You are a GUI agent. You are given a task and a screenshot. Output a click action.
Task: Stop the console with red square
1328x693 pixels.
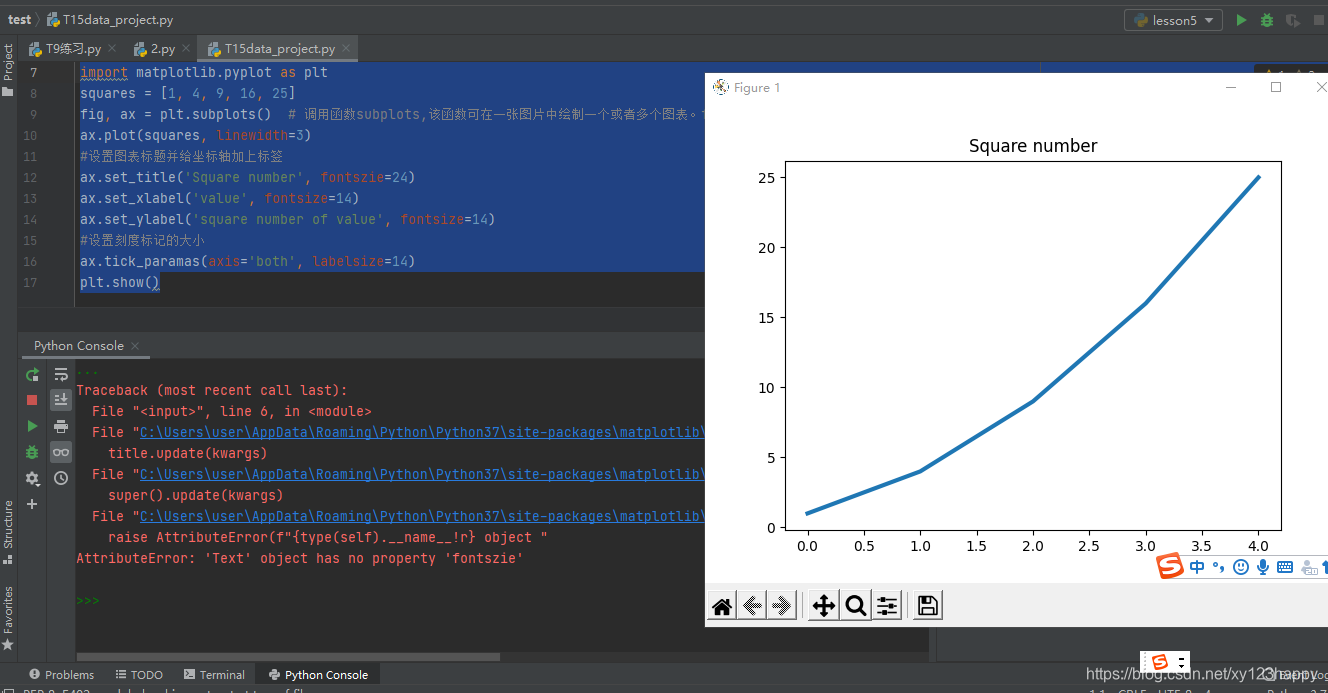pyautogui.click(x=32, y=400)
